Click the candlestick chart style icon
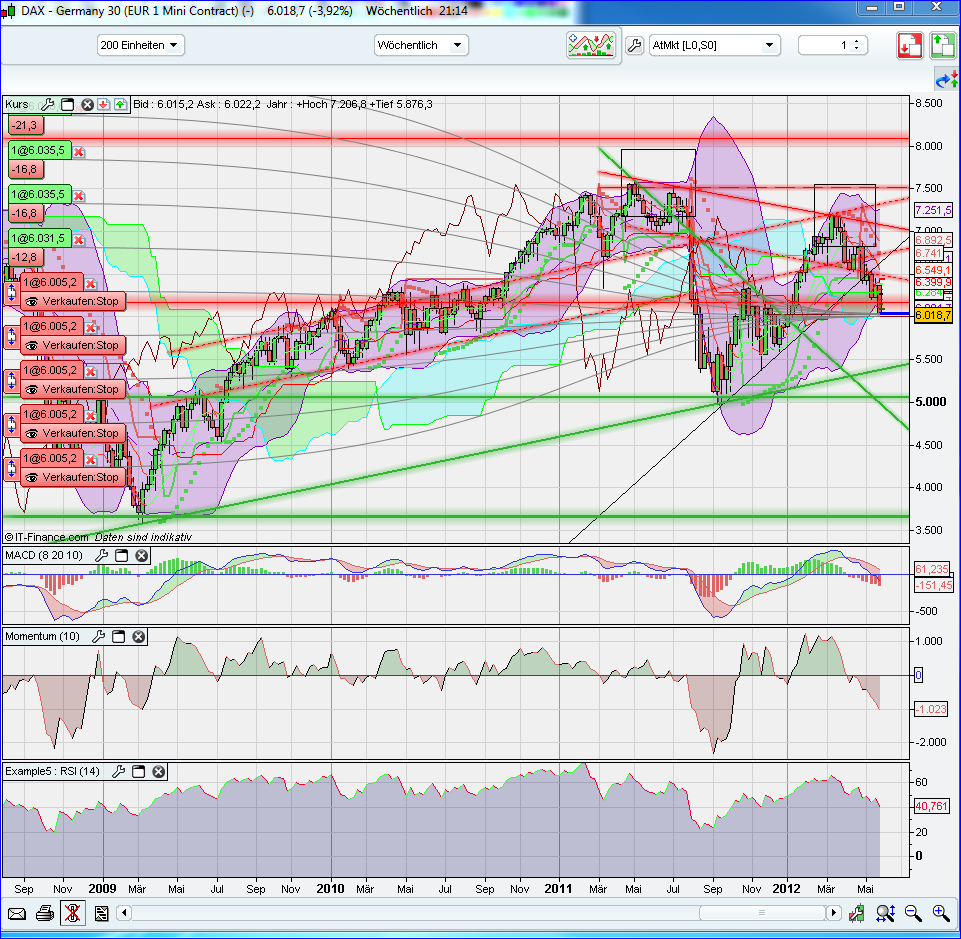Viewport: 961px width, 939px height. [x=856, y=914]
